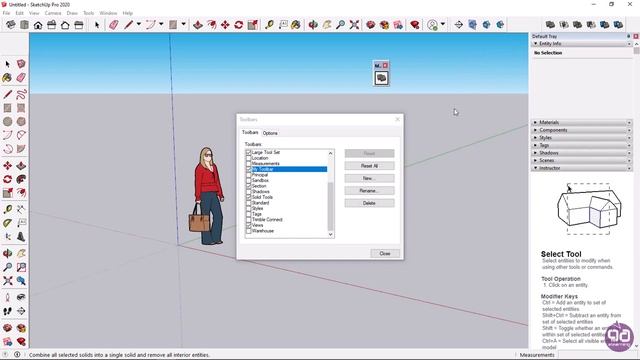Enable the Warehouse toolbar checkbox
Image resolution: width=640 pixels, height=360 pixels.
(x=249, y=231)
